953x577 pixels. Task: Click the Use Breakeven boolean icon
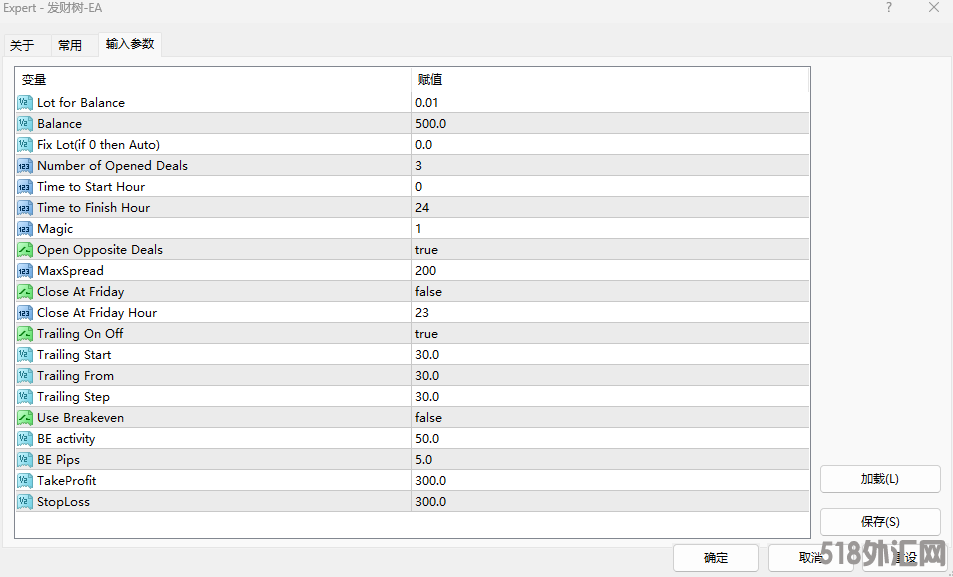[25, 418]
